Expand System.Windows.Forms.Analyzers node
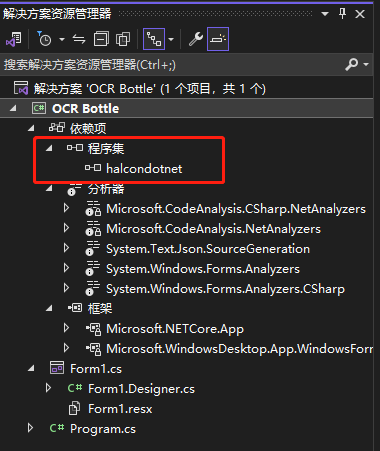Viewport: 380px width, 451px height. click(66, 268)
